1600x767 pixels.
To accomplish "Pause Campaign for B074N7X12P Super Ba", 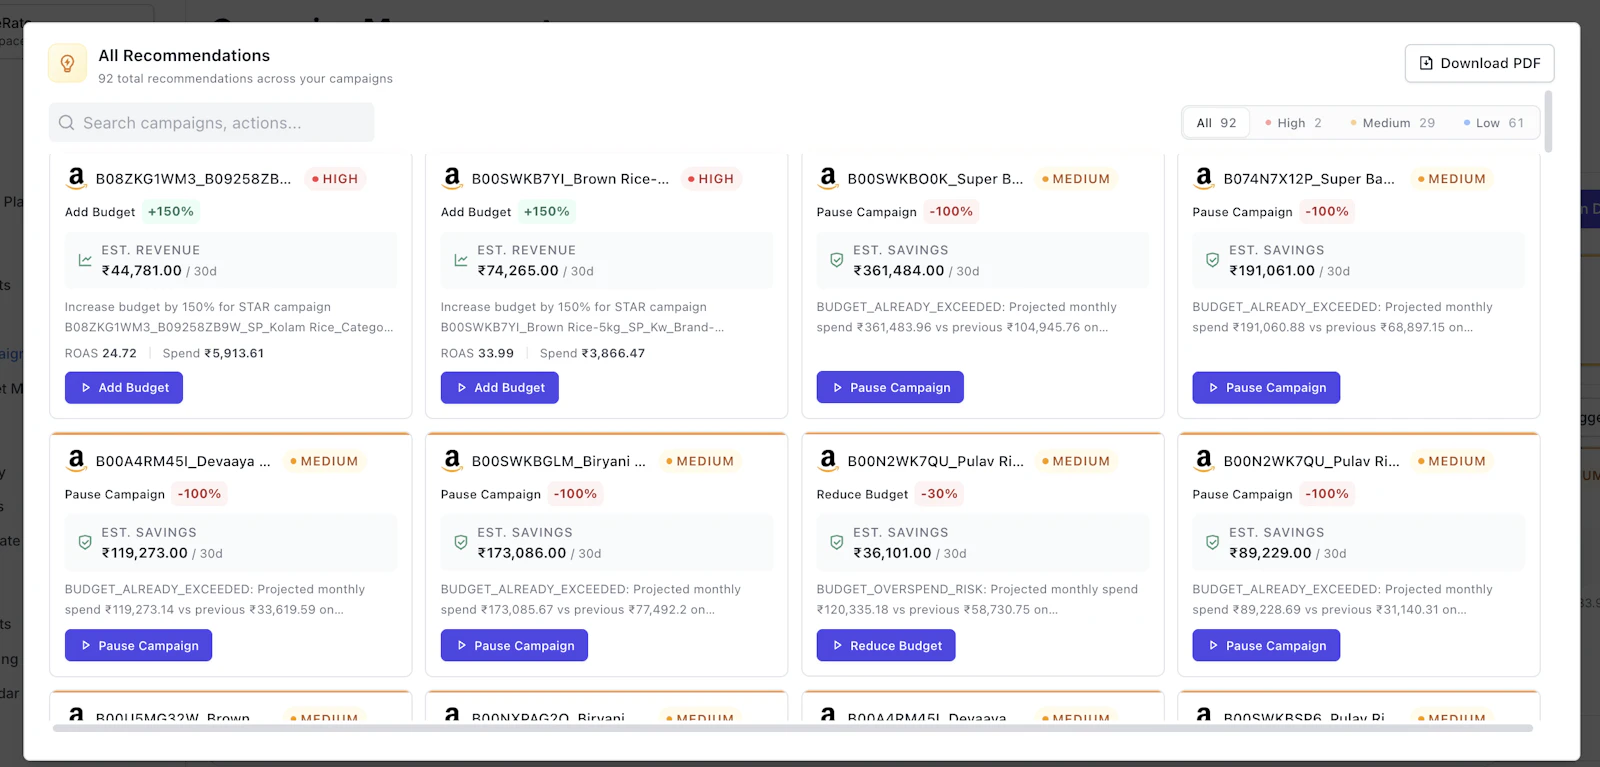I will click(x=1266, y=387).
